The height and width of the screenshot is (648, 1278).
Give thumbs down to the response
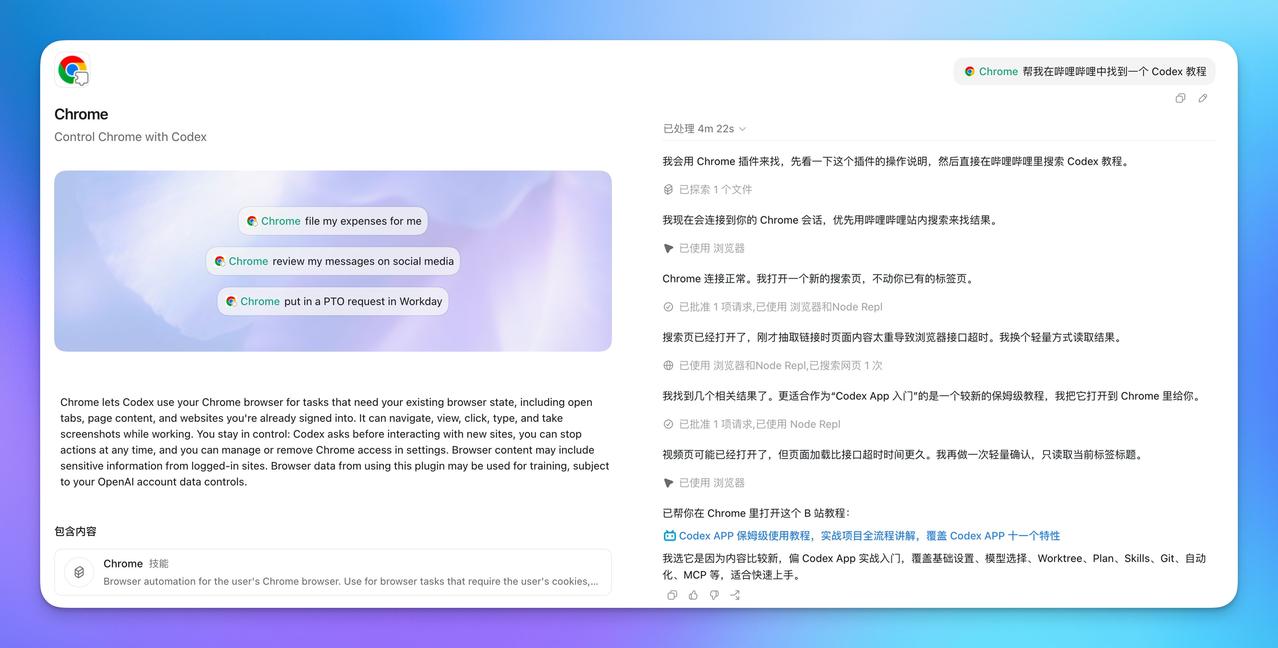pos(714,595)
